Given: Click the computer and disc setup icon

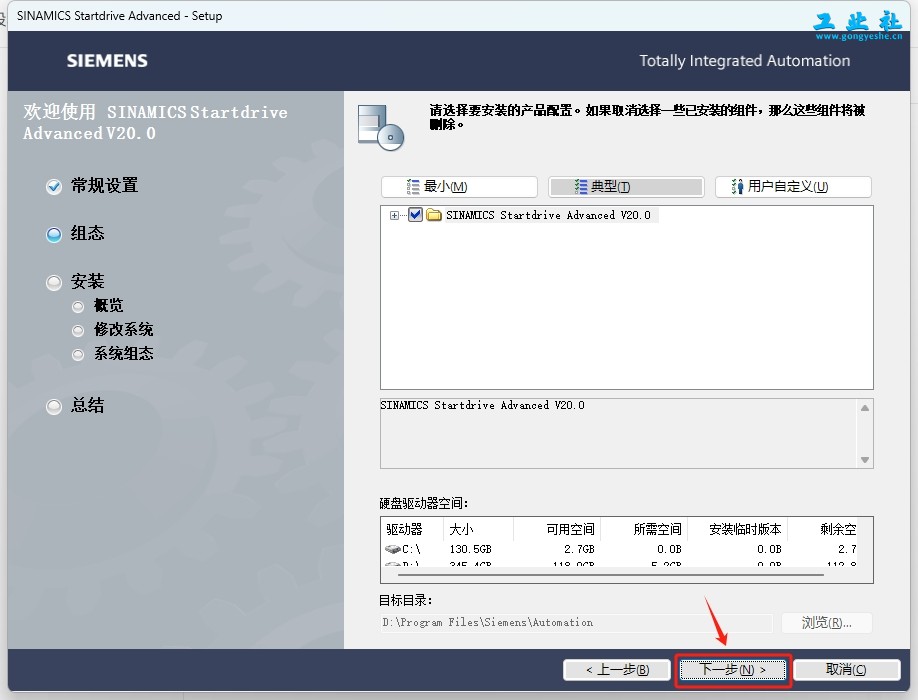Looking at the screenshot, I should 381,128.
